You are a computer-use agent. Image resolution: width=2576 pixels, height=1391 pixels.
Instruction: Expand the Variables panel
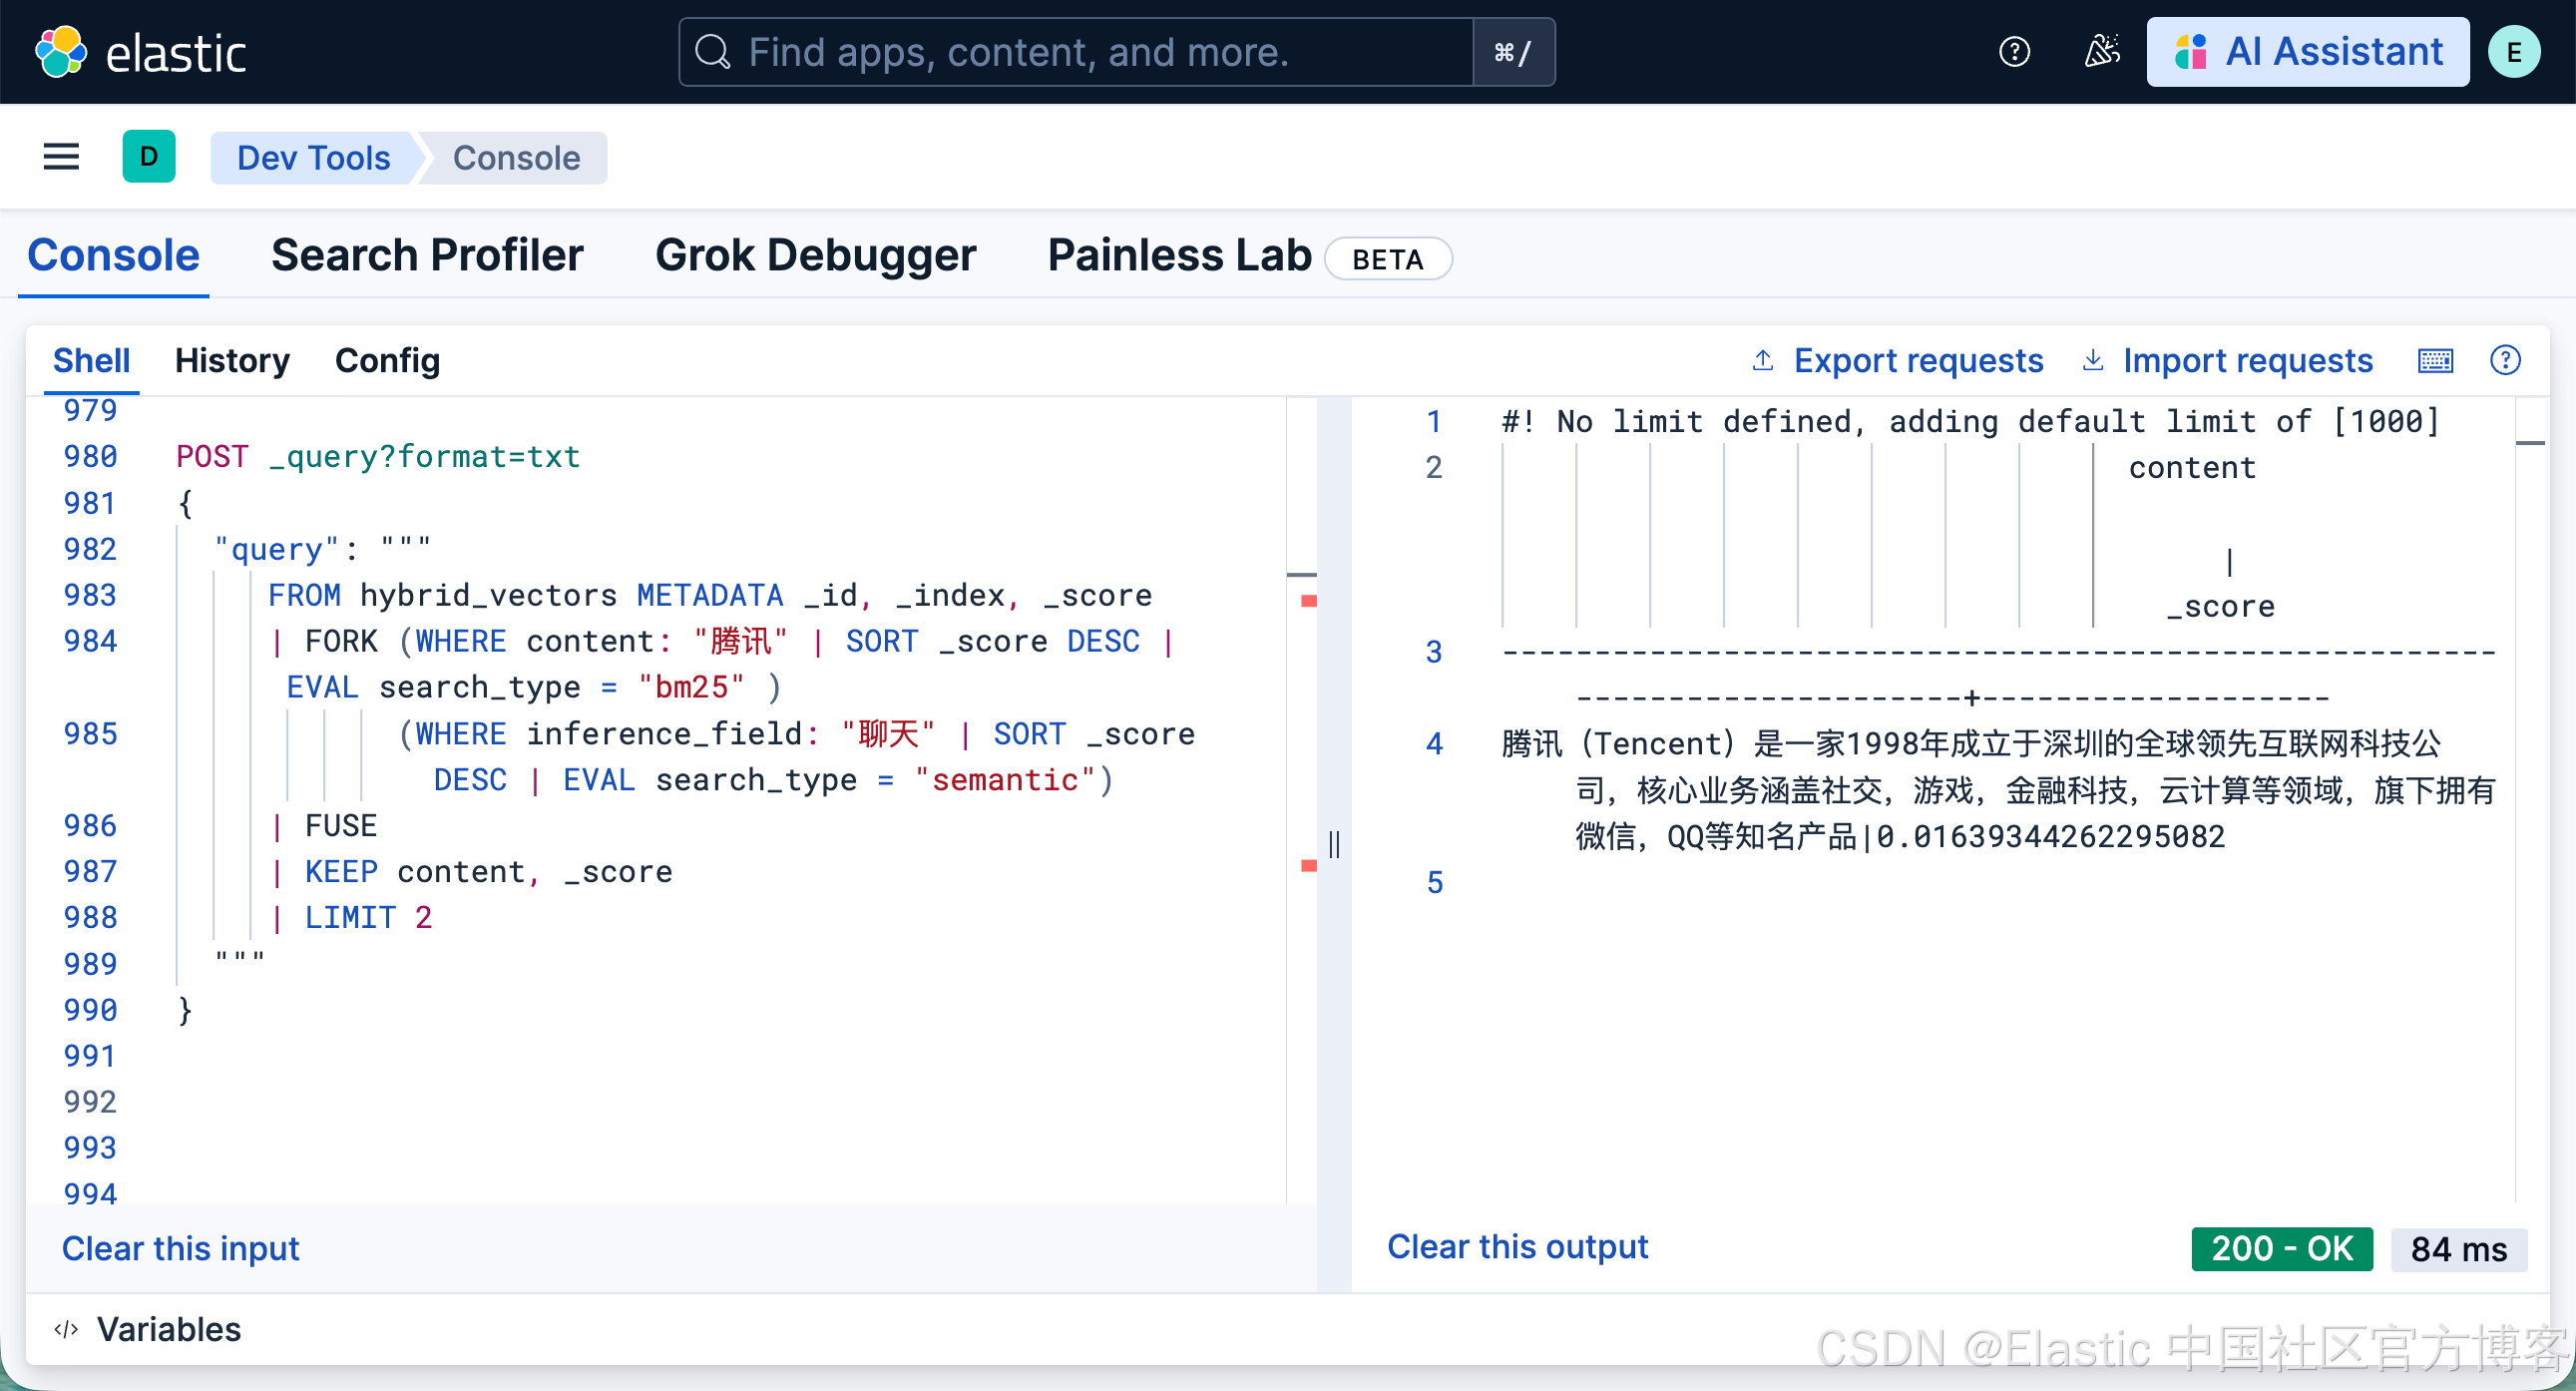[x=148, y=1329]
